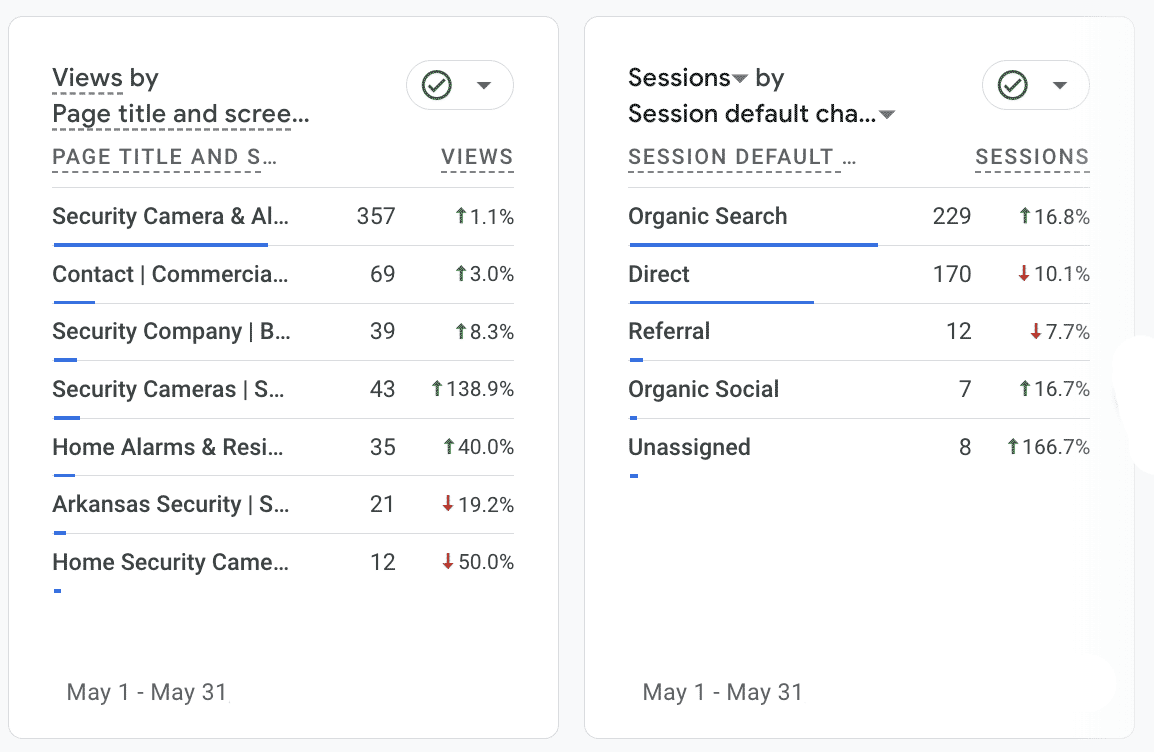Image resolution: width=1154 pixels, height=752 pixels.
Task: Click the check status icon in Views card
Action: click(x=437, y=86)
